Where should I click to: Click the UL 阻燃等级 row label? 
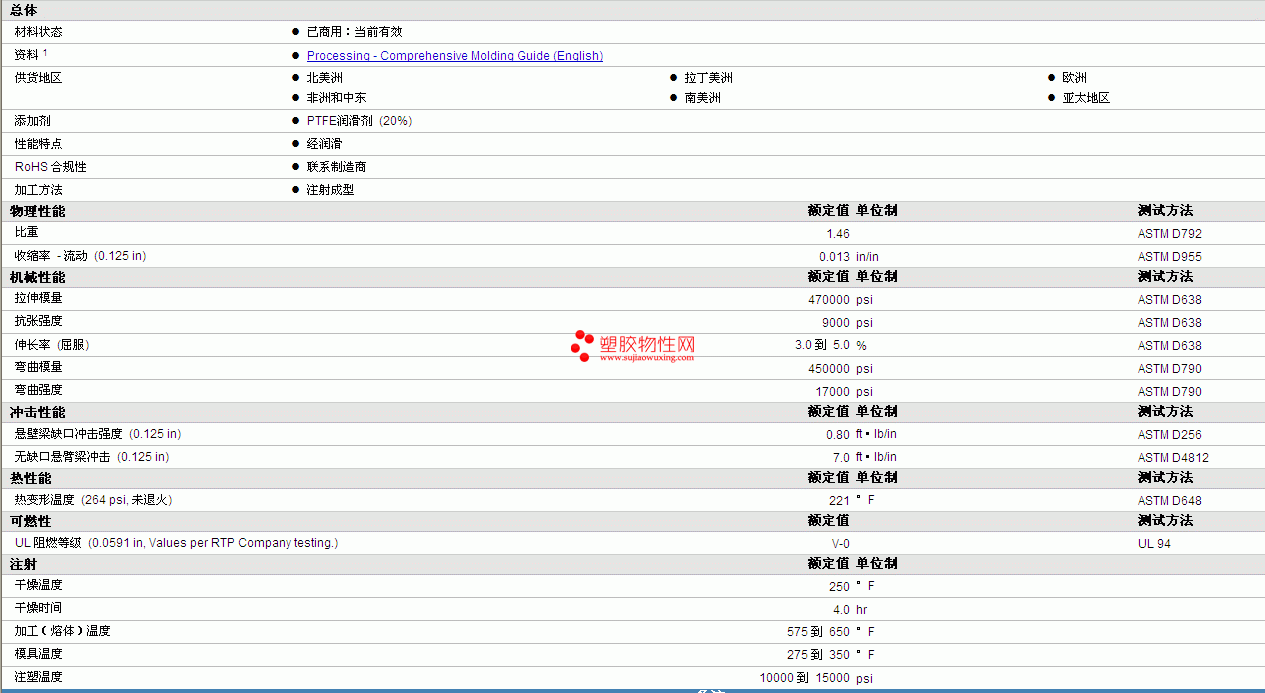(176, 543)
